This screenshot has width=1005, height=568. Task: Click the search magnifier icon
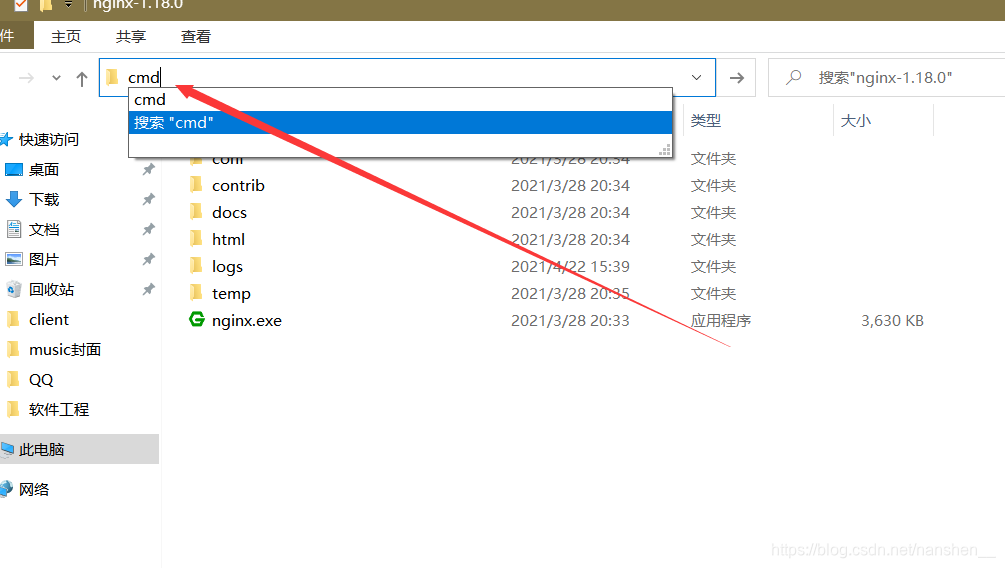[793, 78]
